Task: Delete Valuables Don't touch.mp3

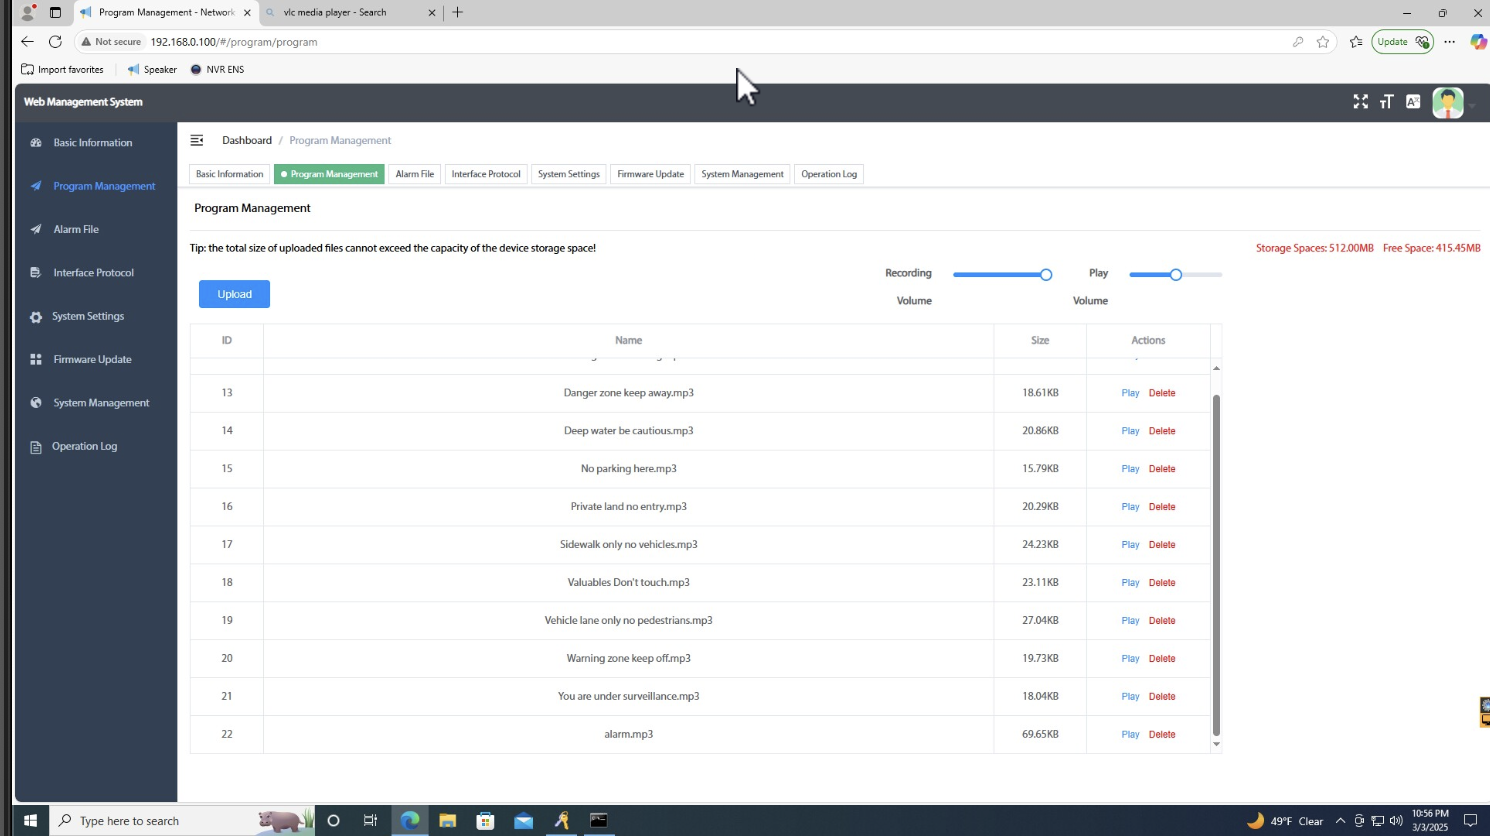Action: (x=1162, y=583)
